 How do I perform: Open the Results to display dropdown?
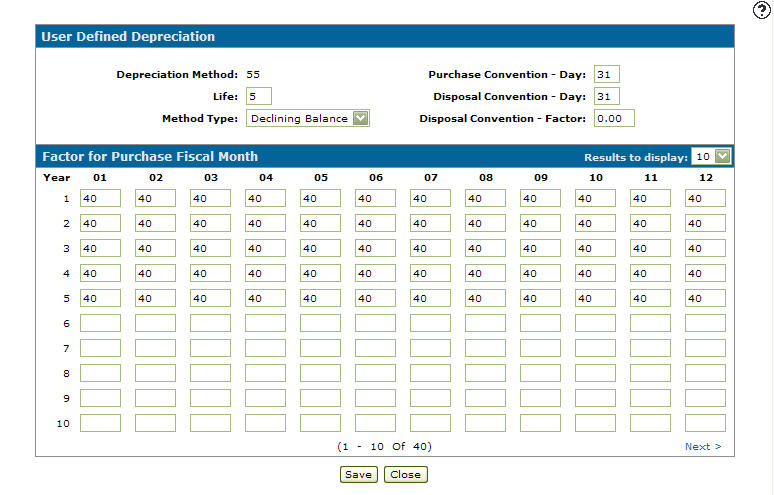pos(711,156)
